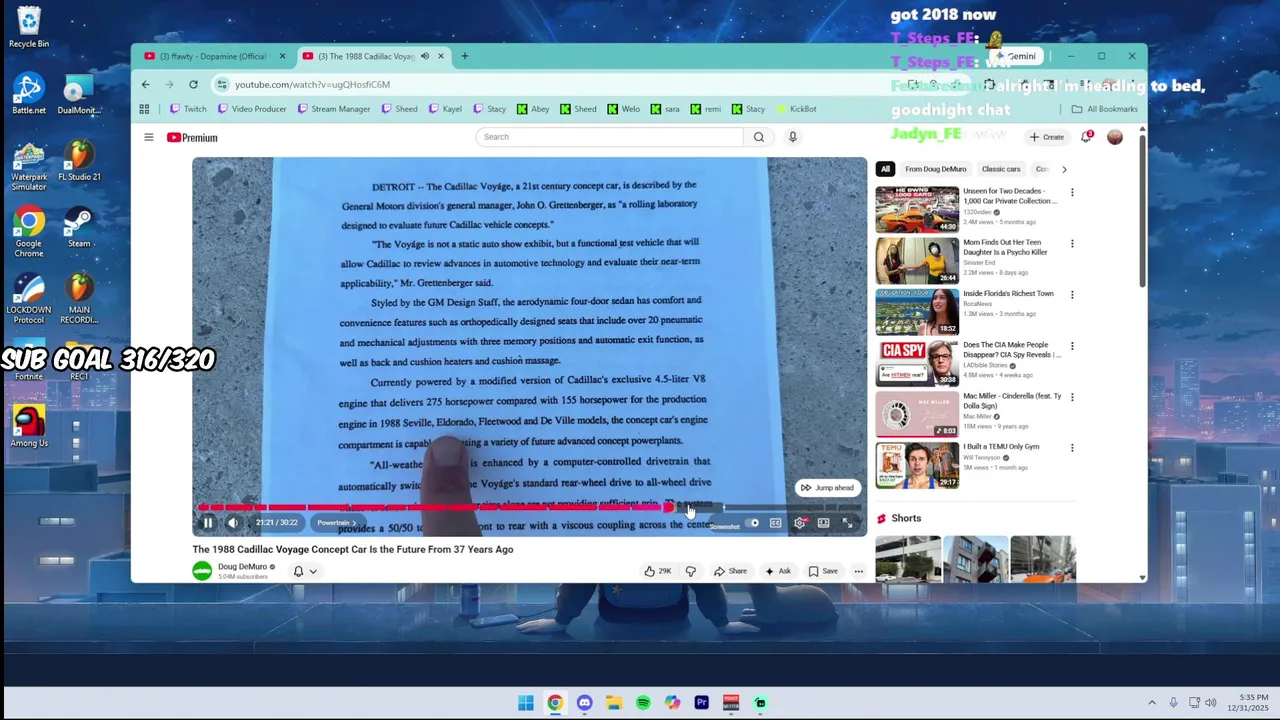Open Discord from taskbar
This screenshot has width=1280, height=720.
pyautogui.click(x=584, y=703)
